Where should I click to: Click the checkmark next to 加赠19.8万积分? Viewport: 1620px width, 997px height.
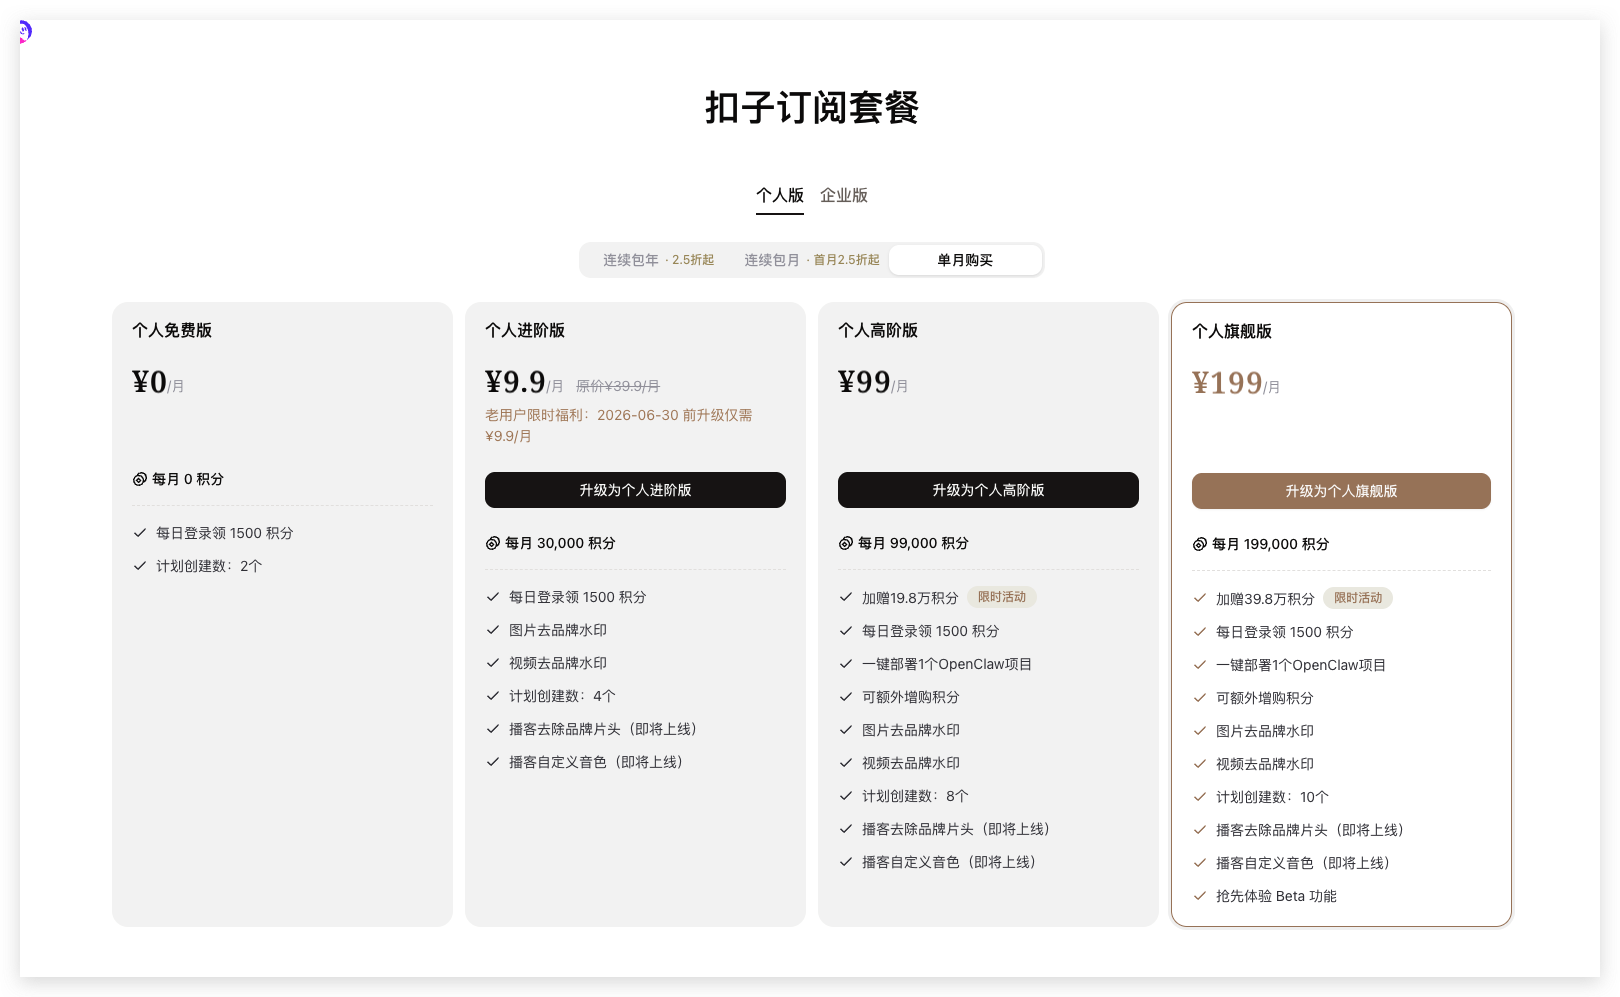pos(846,598)
